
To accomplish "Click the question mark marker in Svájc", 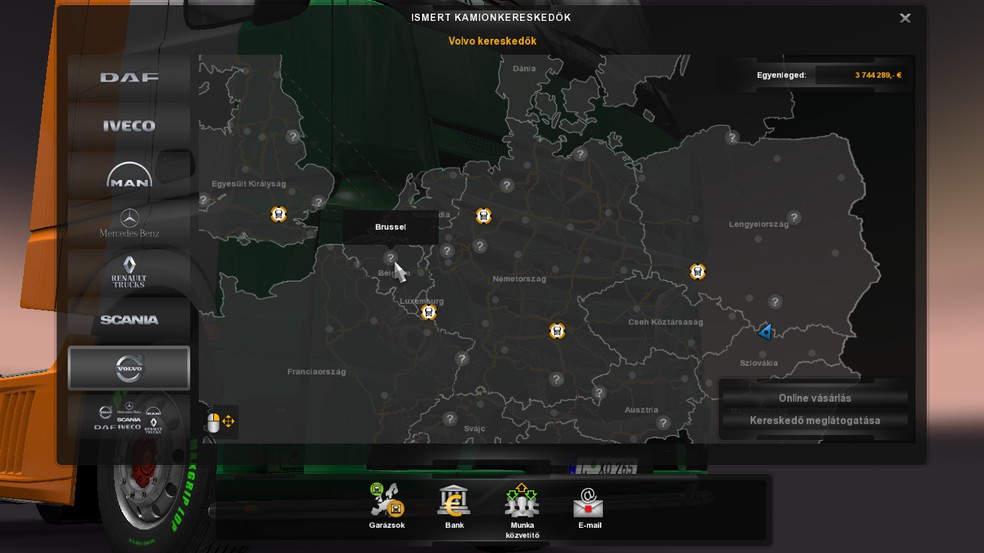I will click(449, 419).
